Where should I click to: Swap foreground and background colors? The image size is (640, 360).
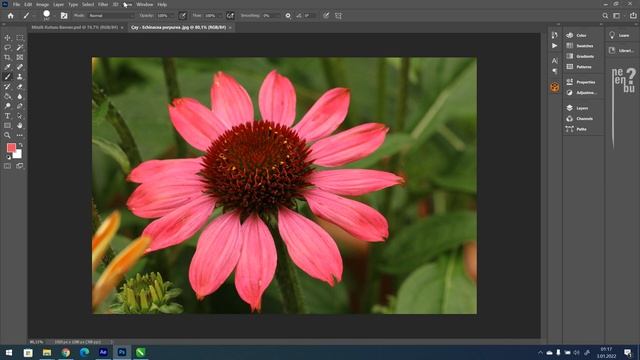click(20, 145)
